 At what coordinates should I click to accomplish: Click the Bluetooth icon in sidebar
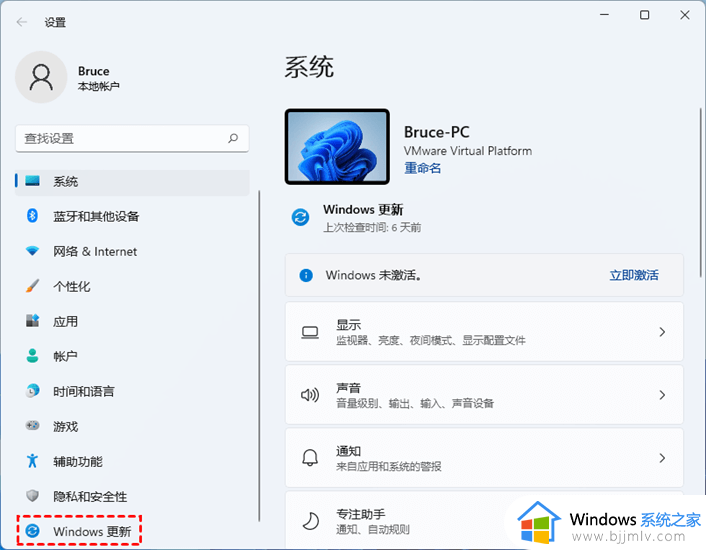click(x=32, y=216)
